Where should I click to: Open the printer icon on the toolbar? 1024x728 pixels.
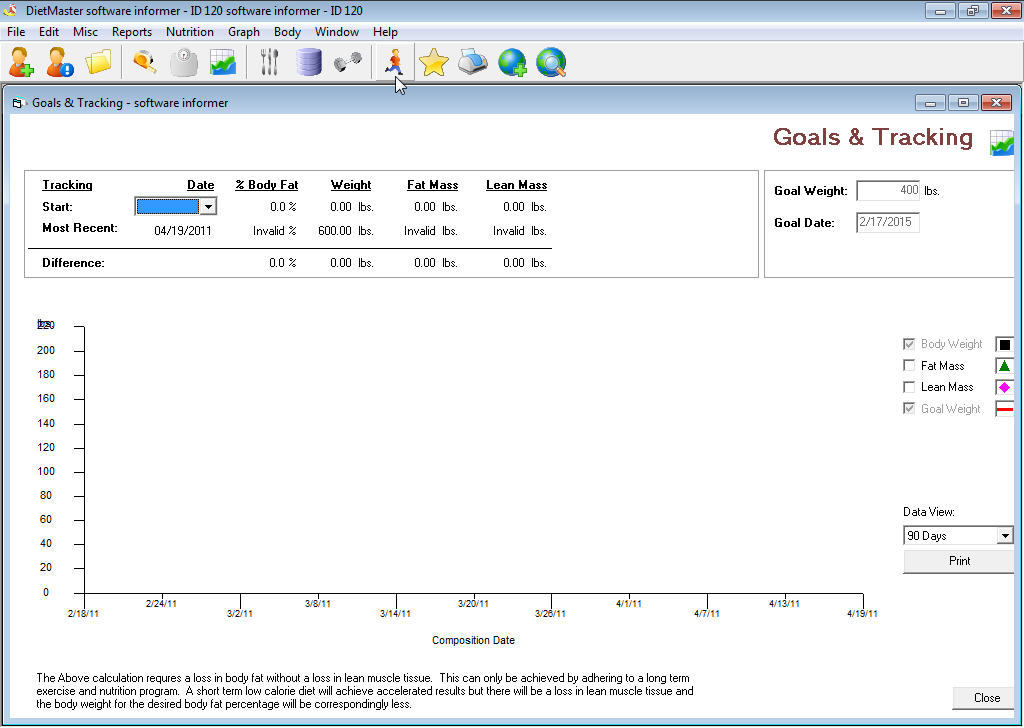tap(472, 62)
